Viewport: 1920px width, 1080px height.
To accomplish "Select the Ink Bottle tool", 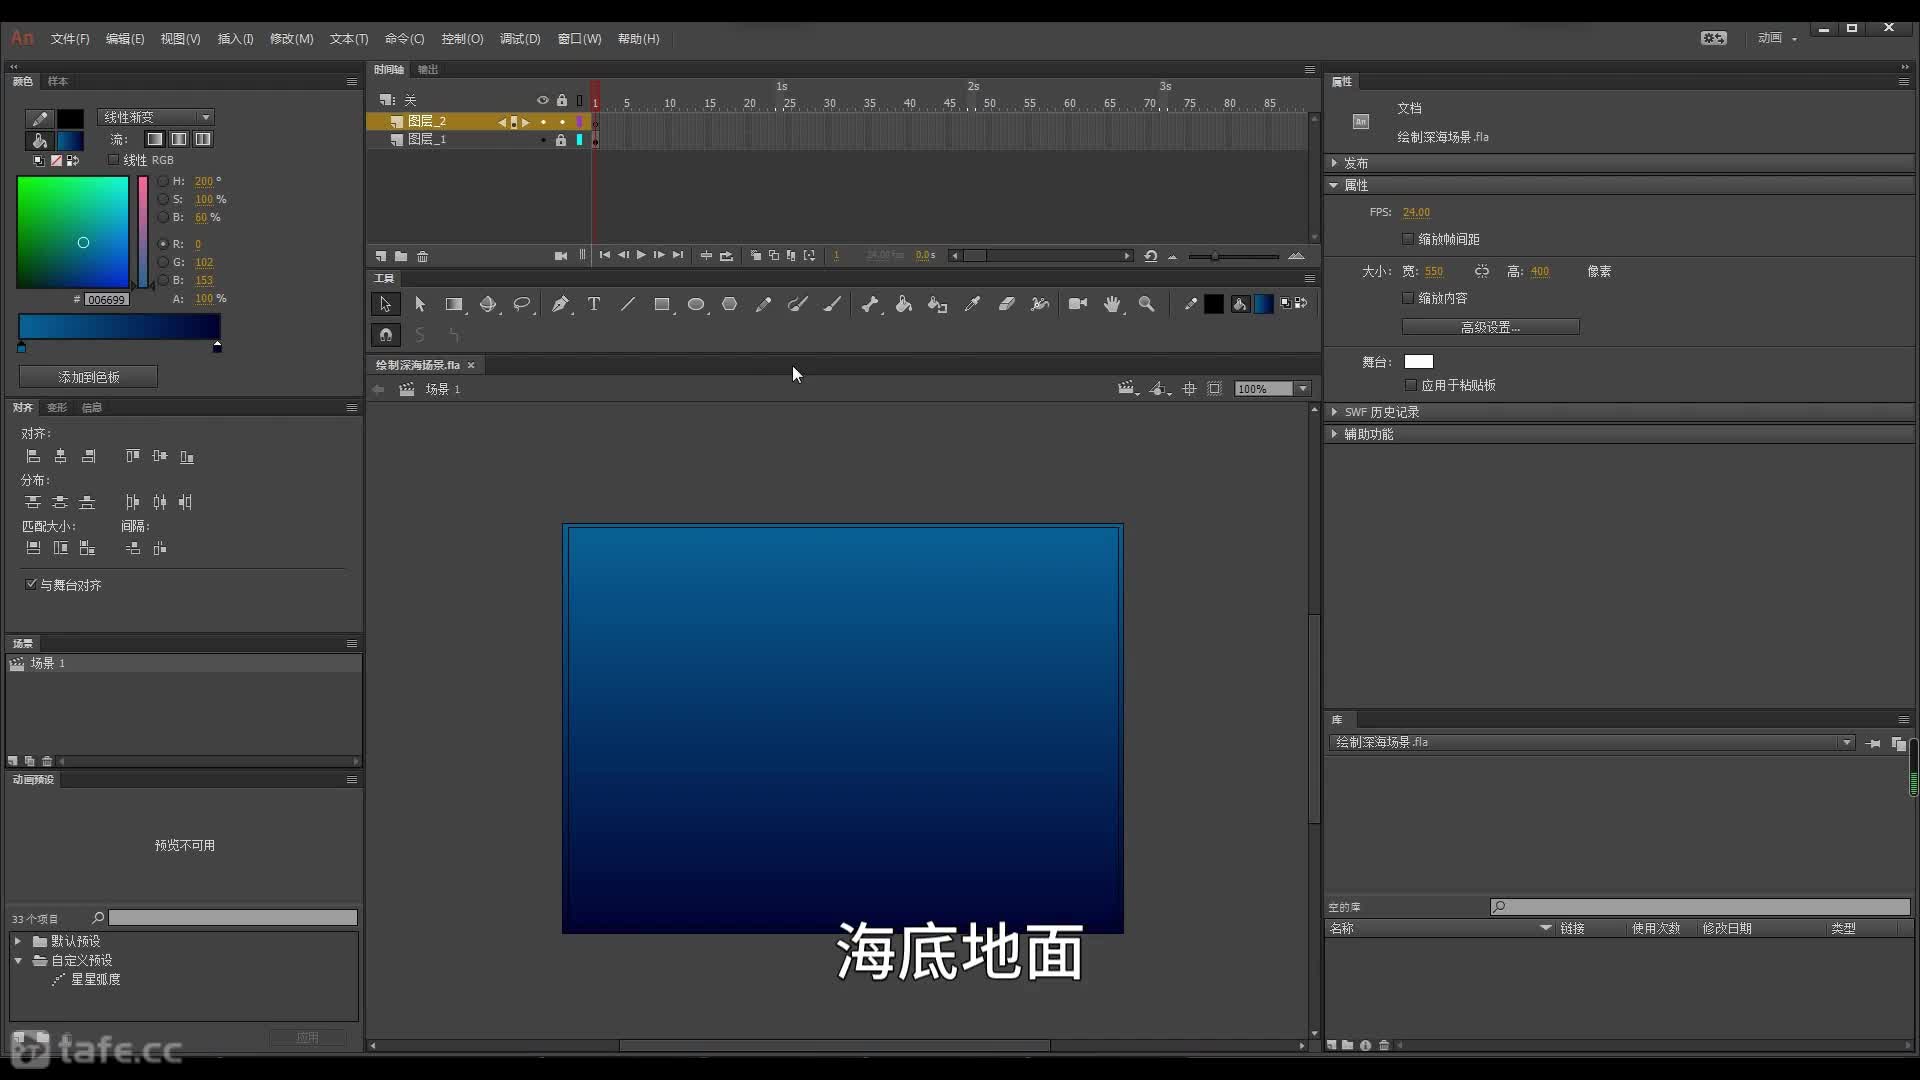I will 937,304.
